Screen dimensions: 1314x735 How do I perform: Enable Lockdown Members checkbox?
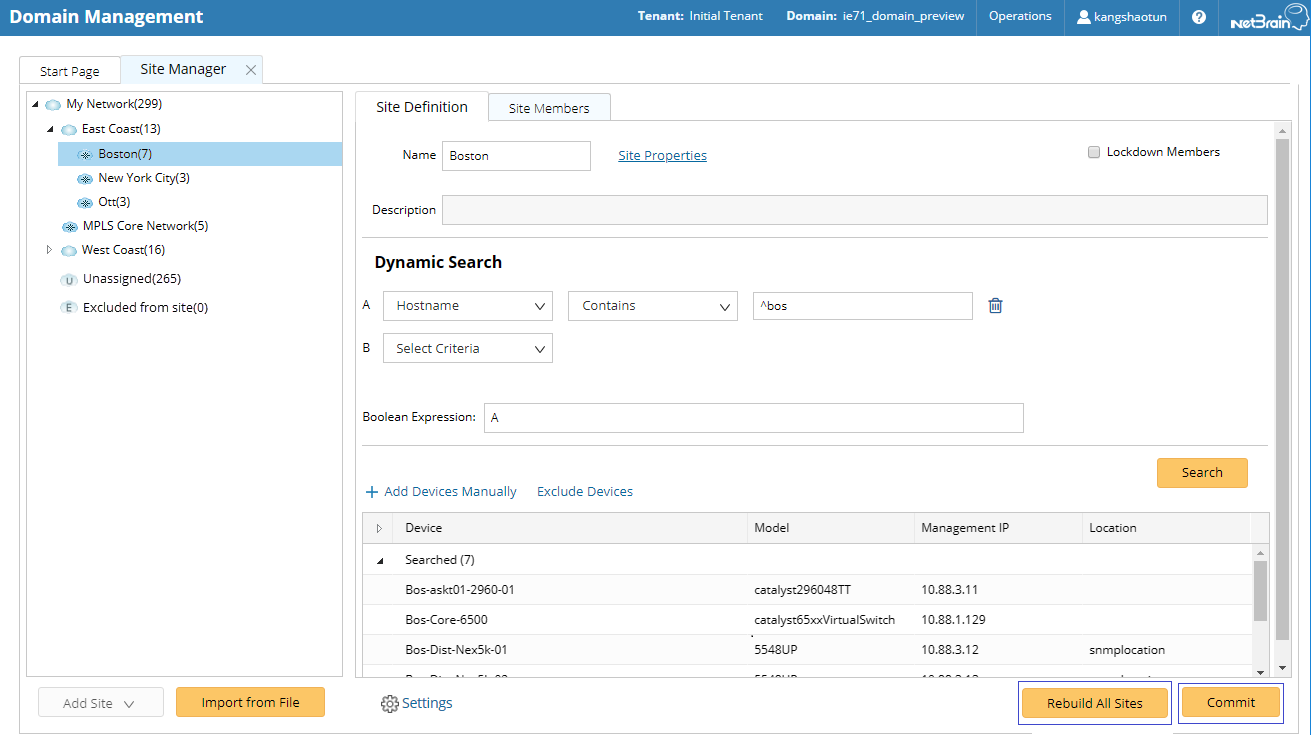click(1094, 152)
